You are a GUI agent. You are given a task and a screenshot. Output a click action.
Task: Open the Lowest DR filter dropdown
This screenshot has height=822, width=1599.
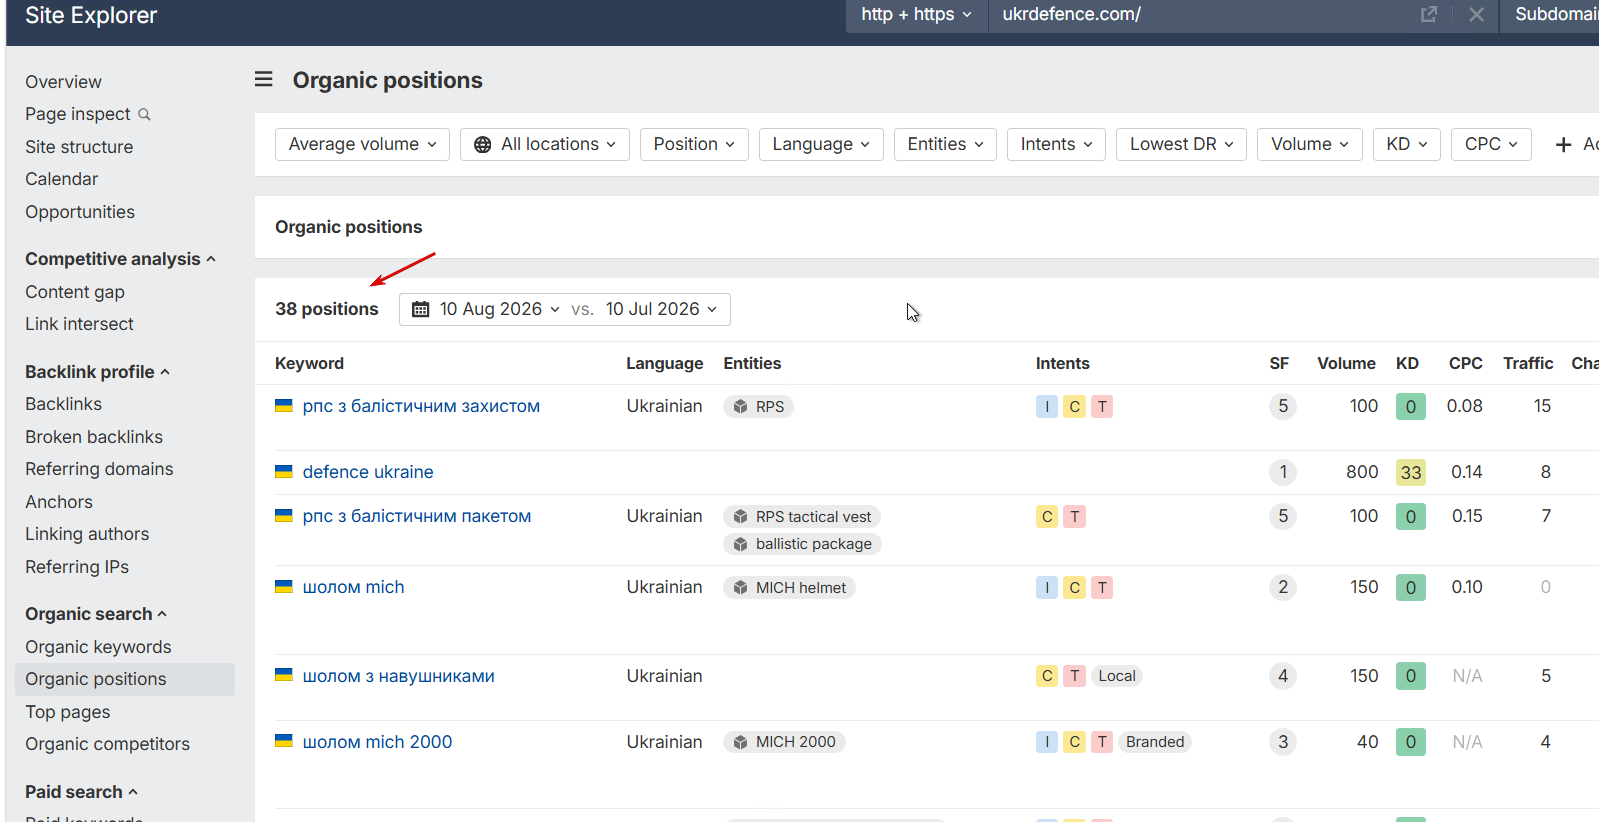(x=1182, y=145)
